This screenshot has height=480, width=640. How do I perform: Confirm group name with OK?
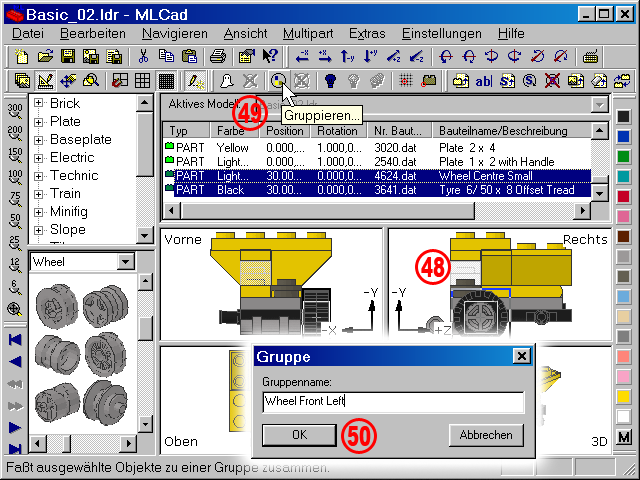pyautogui.click(x=299, y=435)
